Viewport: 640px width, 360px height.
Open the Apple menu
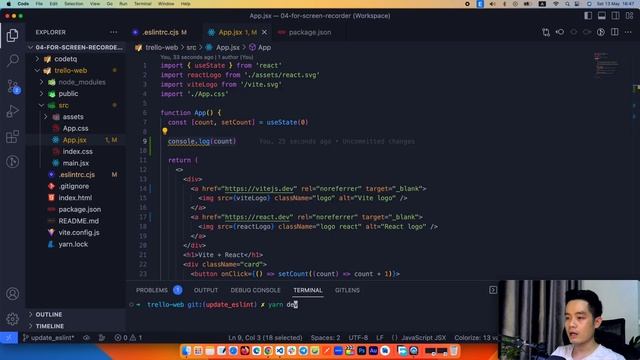click(x=8, y=4)
